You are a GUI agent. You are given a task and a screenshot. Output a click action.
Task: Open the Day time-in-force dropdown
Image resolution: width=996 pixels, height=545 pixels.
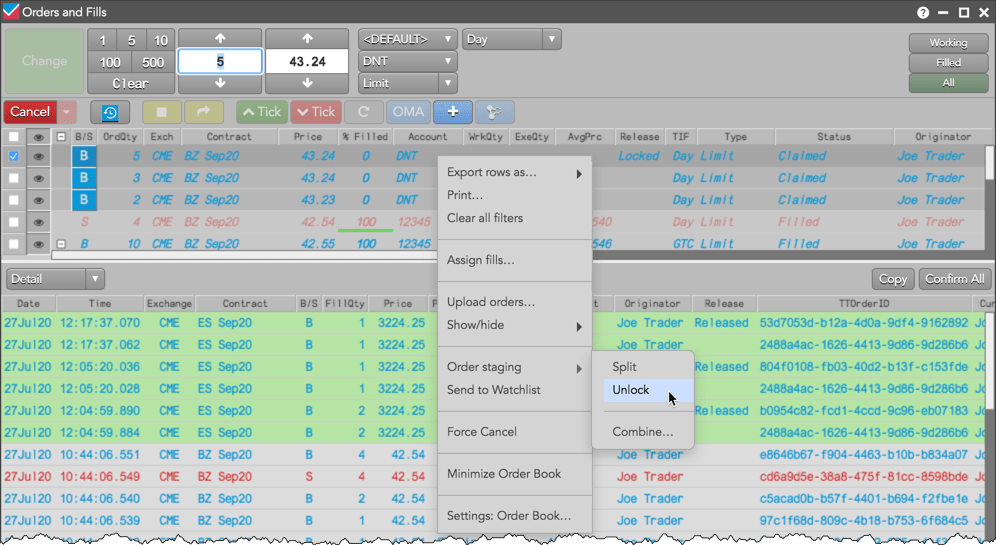[511, 39]
